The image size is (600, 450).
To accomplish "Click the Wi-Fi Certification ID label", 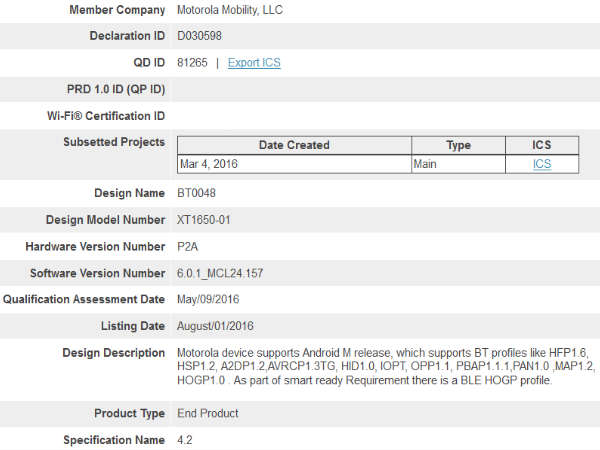I will pos(106,116).
